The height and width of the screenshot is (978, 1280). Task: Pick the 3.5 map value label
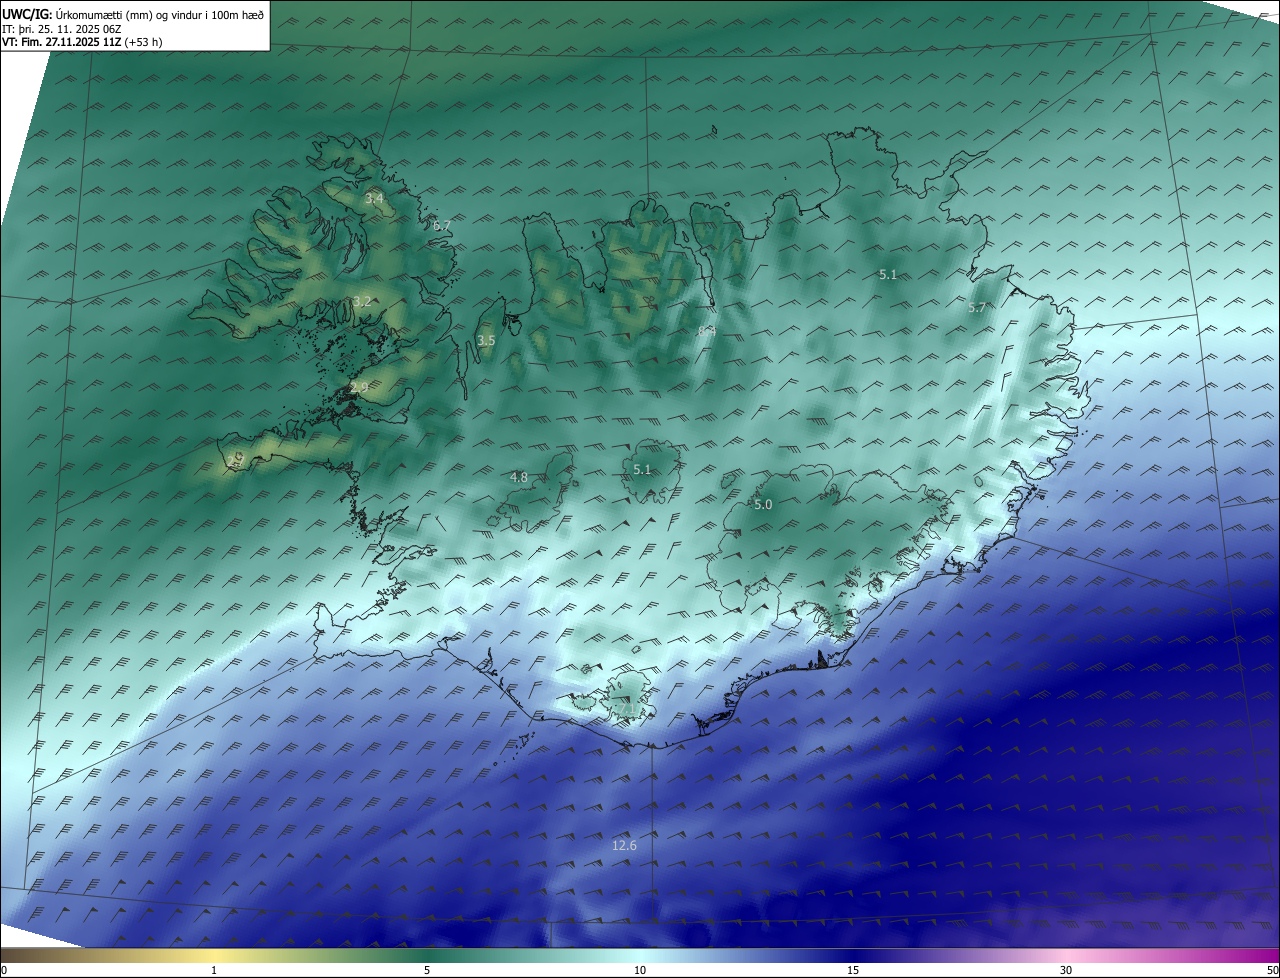click(486, 341)
